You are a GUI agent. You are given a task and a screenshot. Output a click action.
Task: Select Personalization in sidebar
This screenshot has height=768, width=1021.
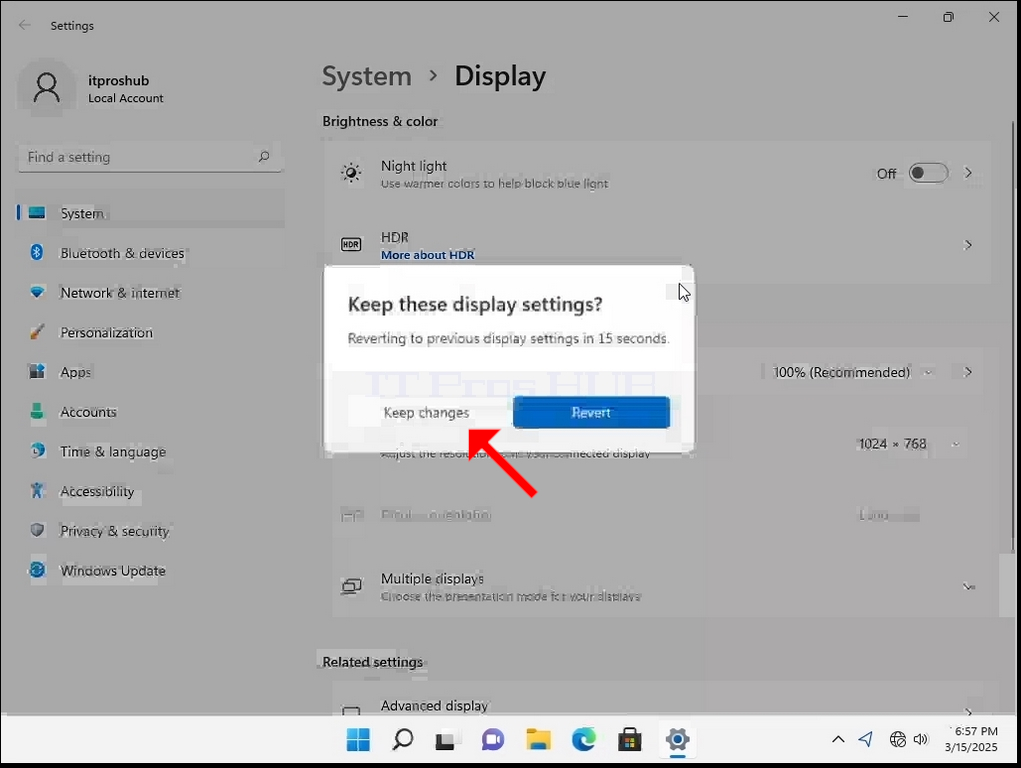coord(151,332)
